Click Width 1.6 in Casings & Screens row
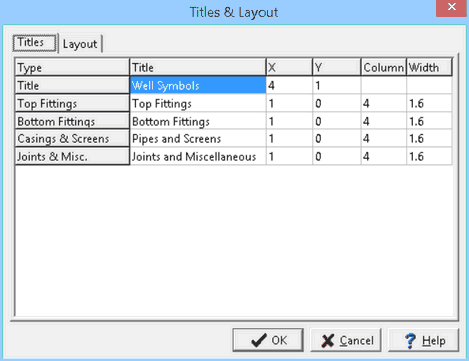Image resolution: width=469 pixels, height=361 pixels. [429, 138]
